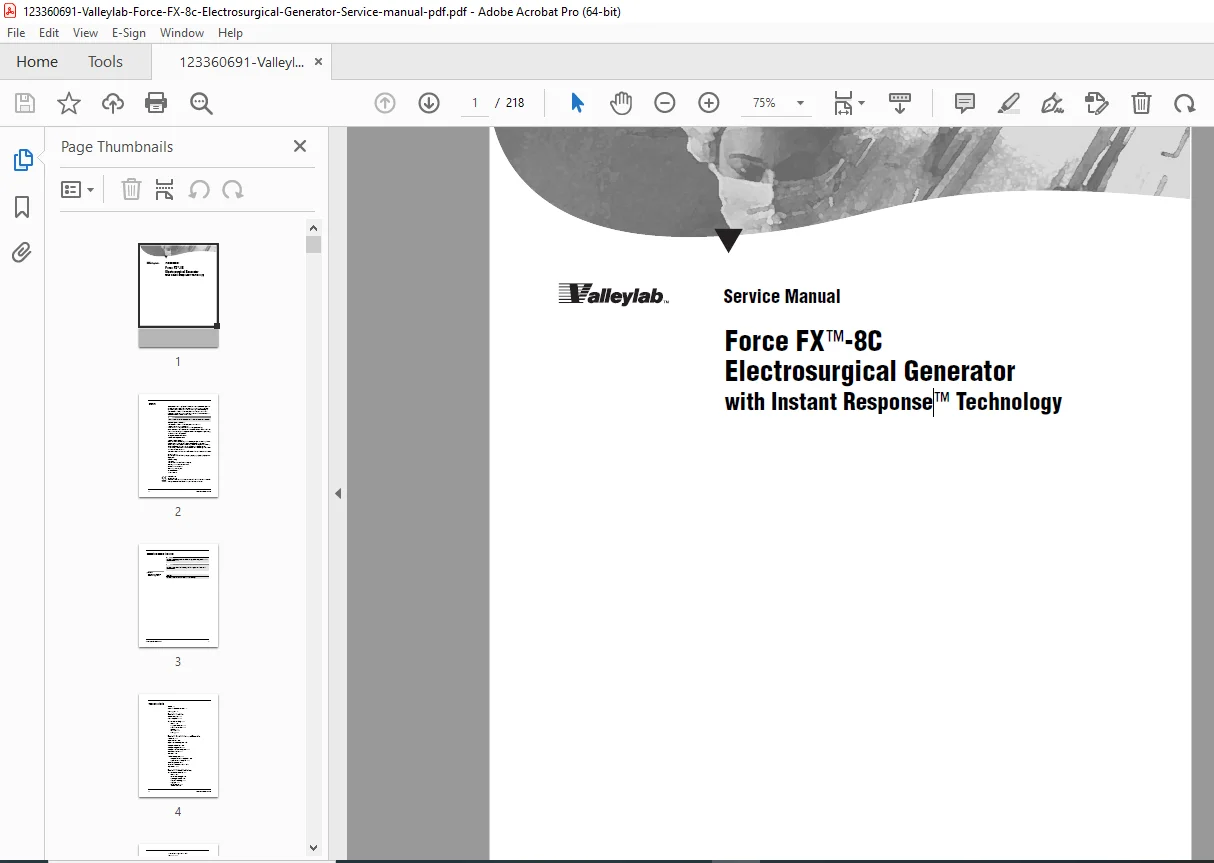Select the 123360691-Valleyl... document tab
The height and width of the screenshot is (863, 1214).
[x=242, y=62]
